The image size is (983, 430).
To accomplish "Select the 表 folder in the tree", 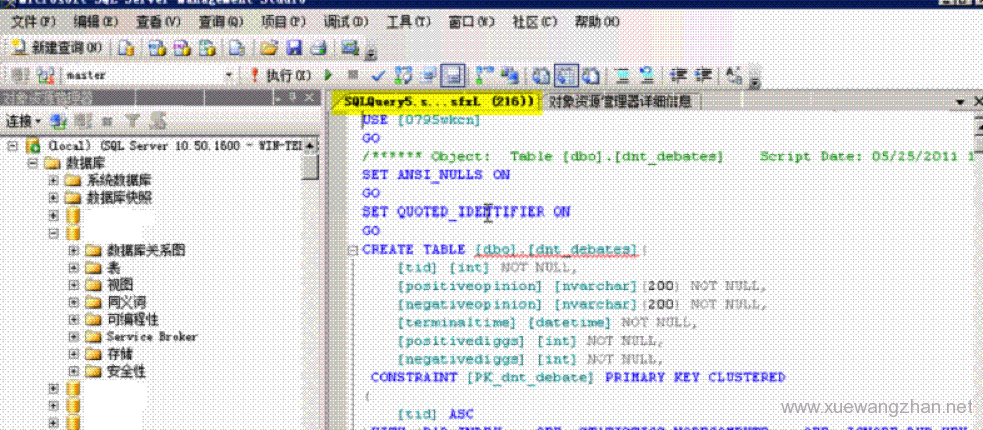I will [113, 267].
